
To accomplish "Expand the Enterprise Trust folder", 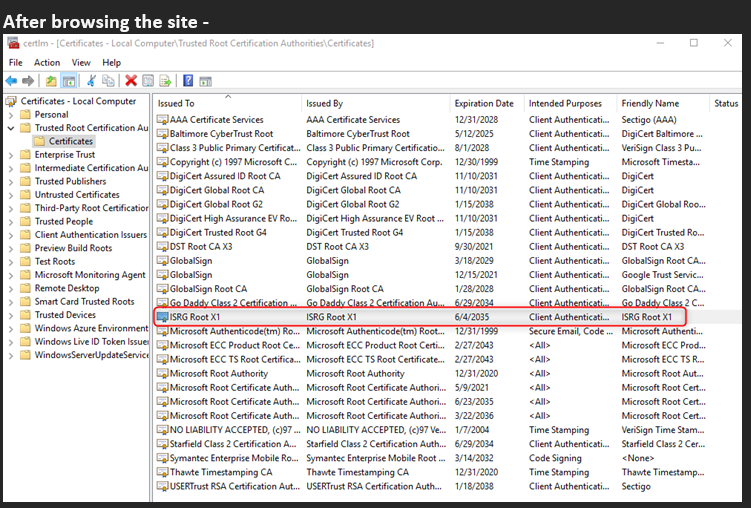I will (11, 155).
